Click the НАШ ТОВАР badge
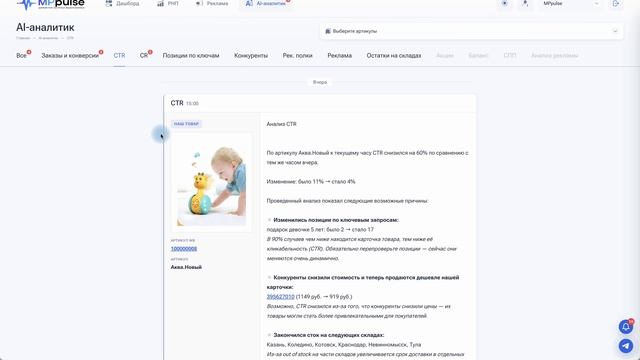Viewport: 640px width, 360px height. [186, 124]
